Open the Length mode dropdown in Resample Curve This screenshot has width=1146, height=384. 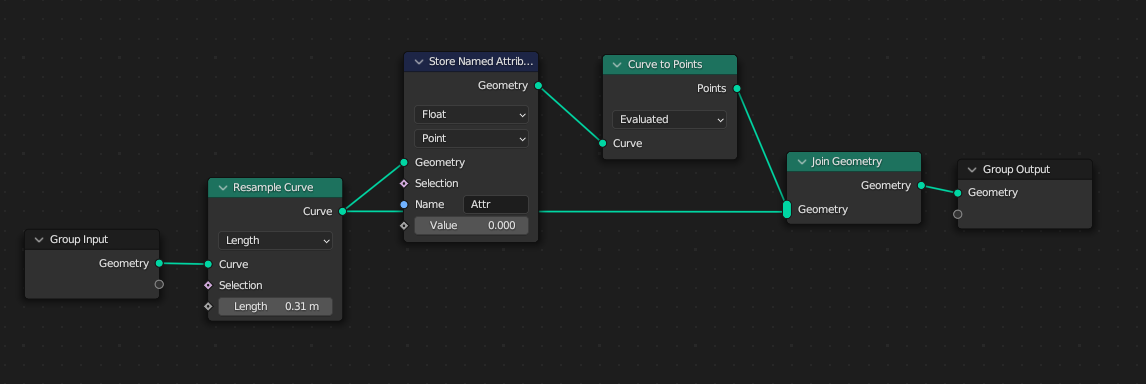(x=276, y=240)
